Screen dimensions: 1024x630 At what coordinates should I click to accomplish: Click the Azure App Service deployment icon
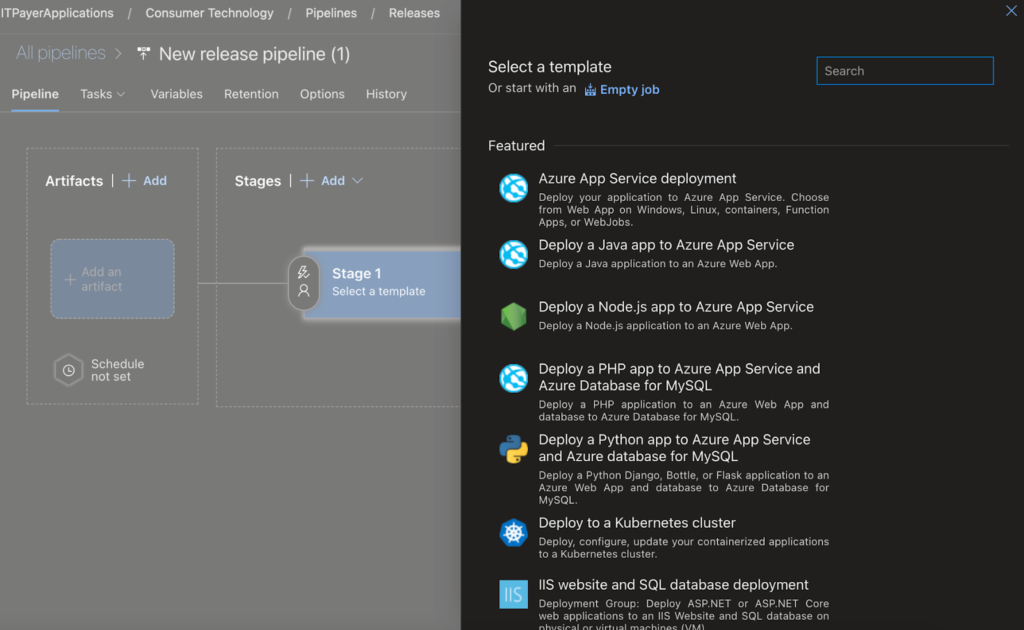(x=513, y=188)
